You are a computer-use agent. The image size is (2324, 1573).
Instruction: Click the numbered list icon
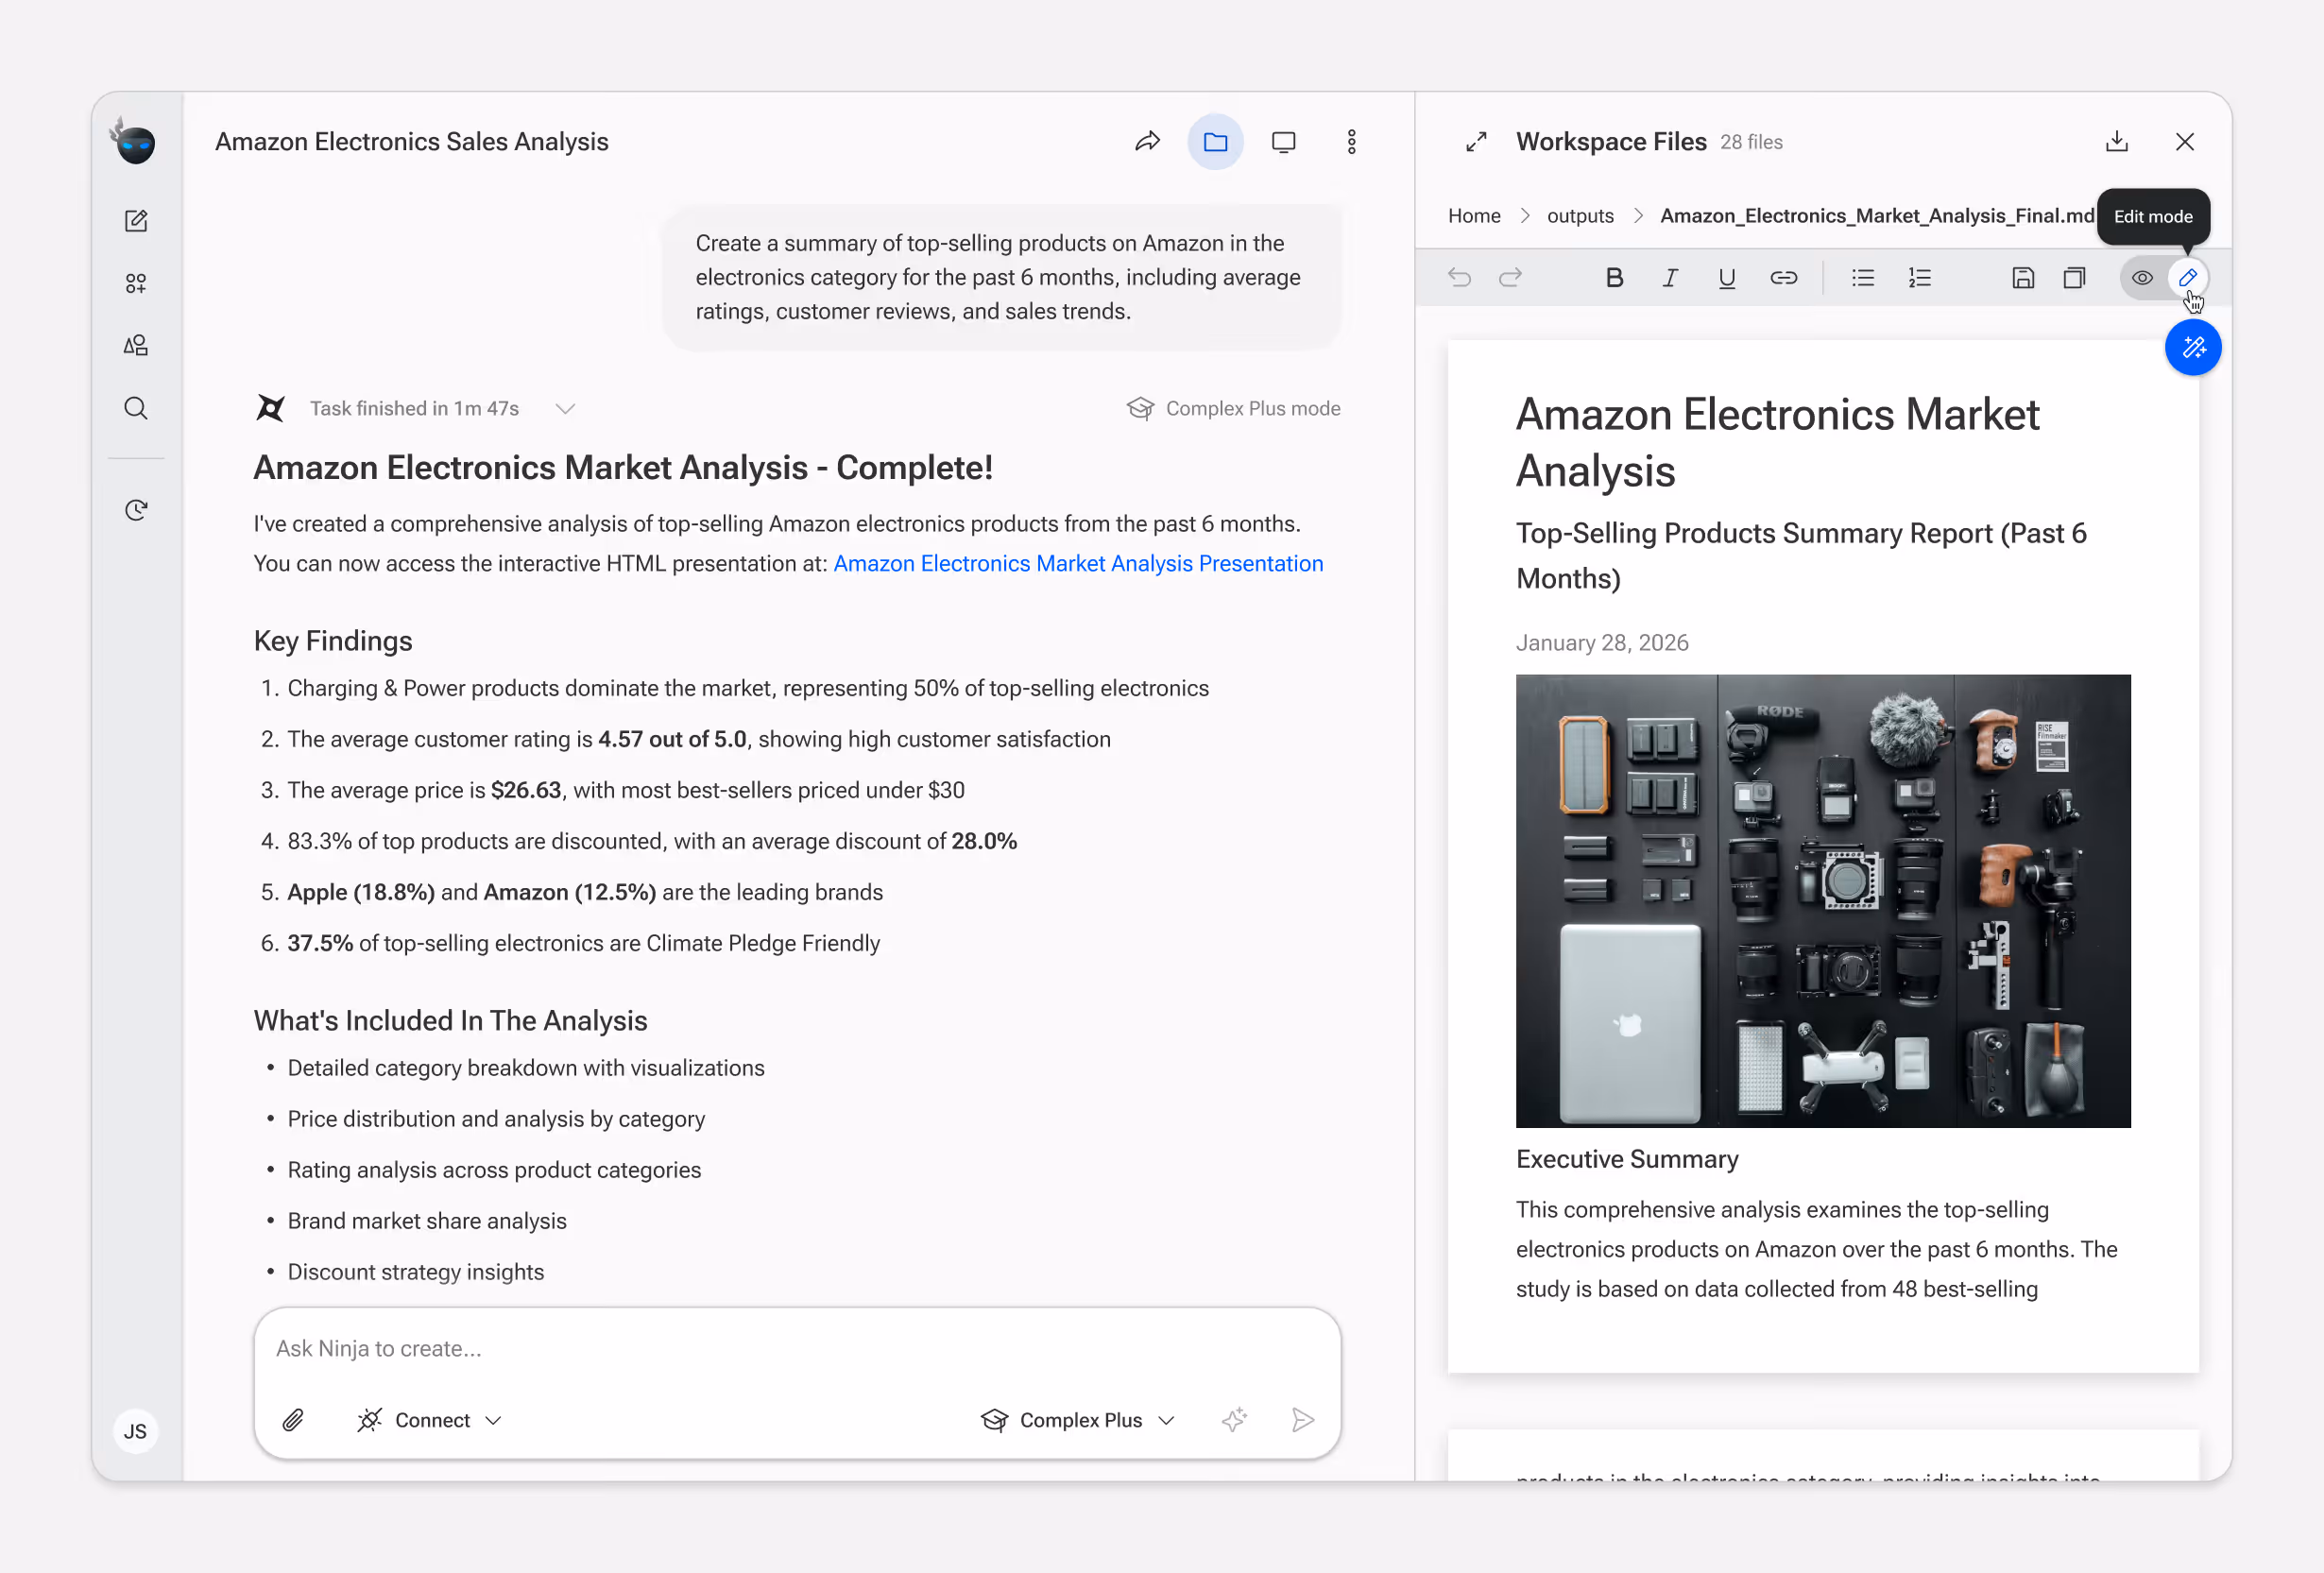(x=1919, y=278)
